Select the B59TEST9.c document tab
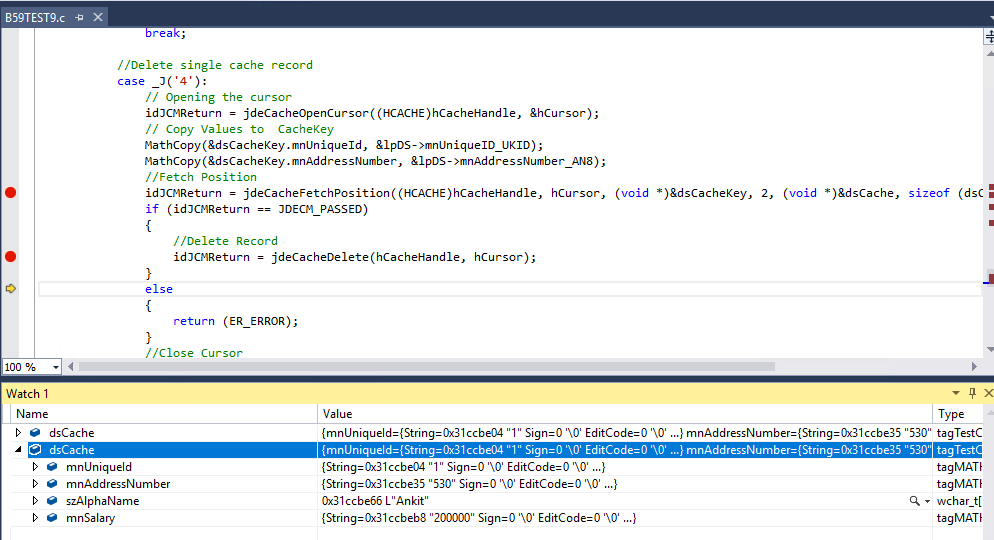The width and height of the screenshot is (994, 540). (x=35, y=18)
